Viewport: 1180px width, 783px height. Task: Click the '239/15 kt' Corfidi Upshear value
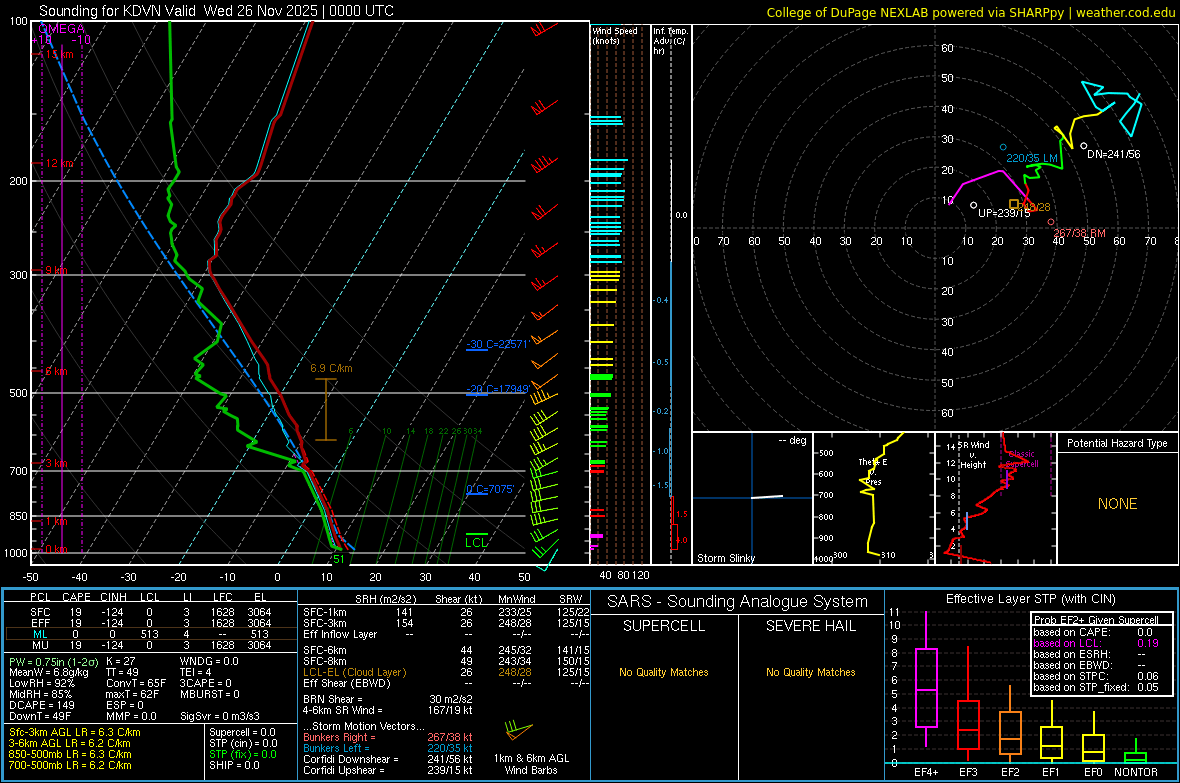click(x=449, y=770)
